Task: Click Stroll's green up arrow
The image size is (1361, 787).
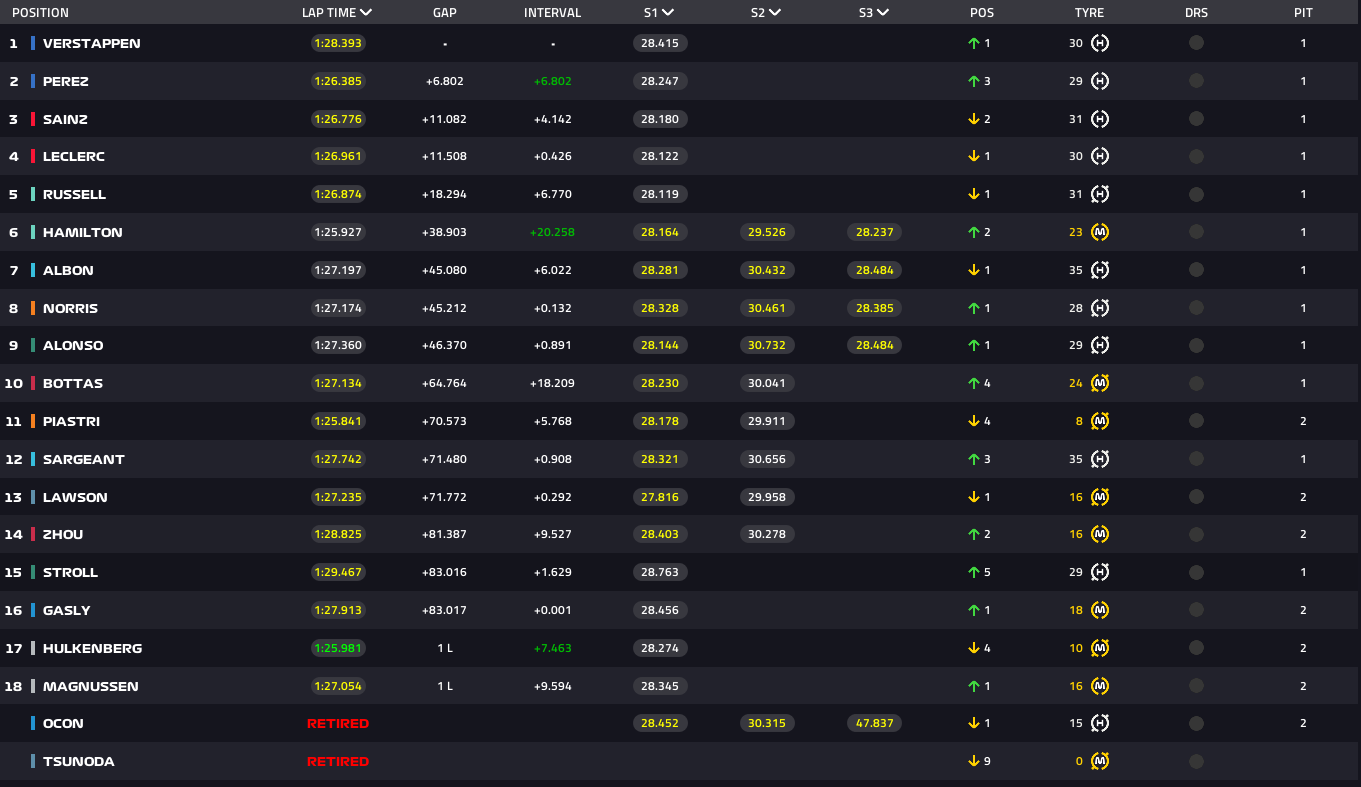Action: click(973, 572)
